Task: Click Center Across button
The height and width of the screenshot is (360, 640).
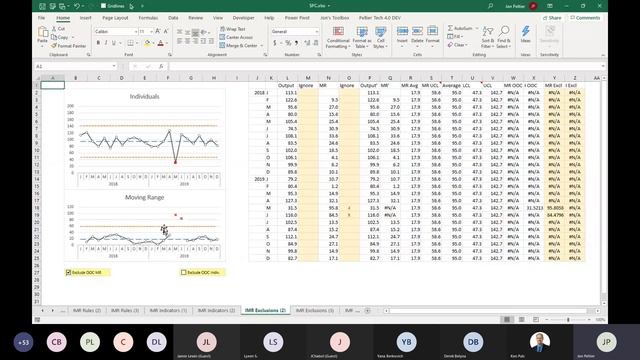Action: (236, 37)
